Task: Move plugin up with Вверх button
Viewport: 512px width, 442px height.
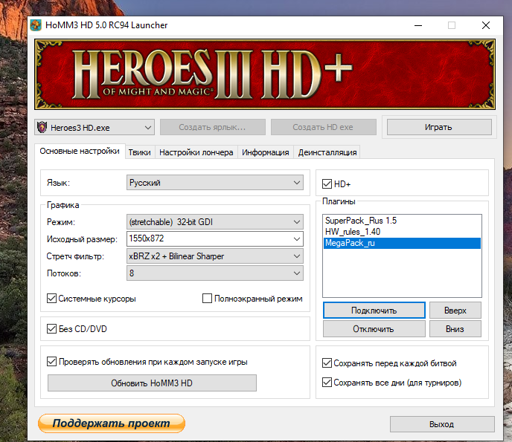Action: pos(455,310)
